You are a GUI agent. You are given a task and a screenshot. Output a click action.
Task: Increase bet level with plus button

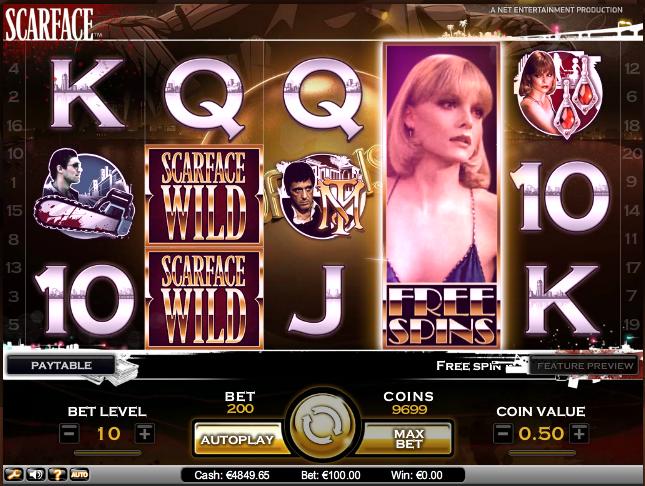coord(145,433)
